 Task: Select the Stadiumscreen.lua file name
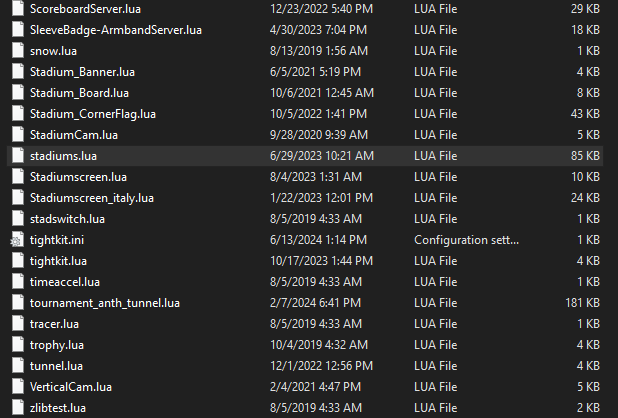pyautogui.click(x=78, y=177)
